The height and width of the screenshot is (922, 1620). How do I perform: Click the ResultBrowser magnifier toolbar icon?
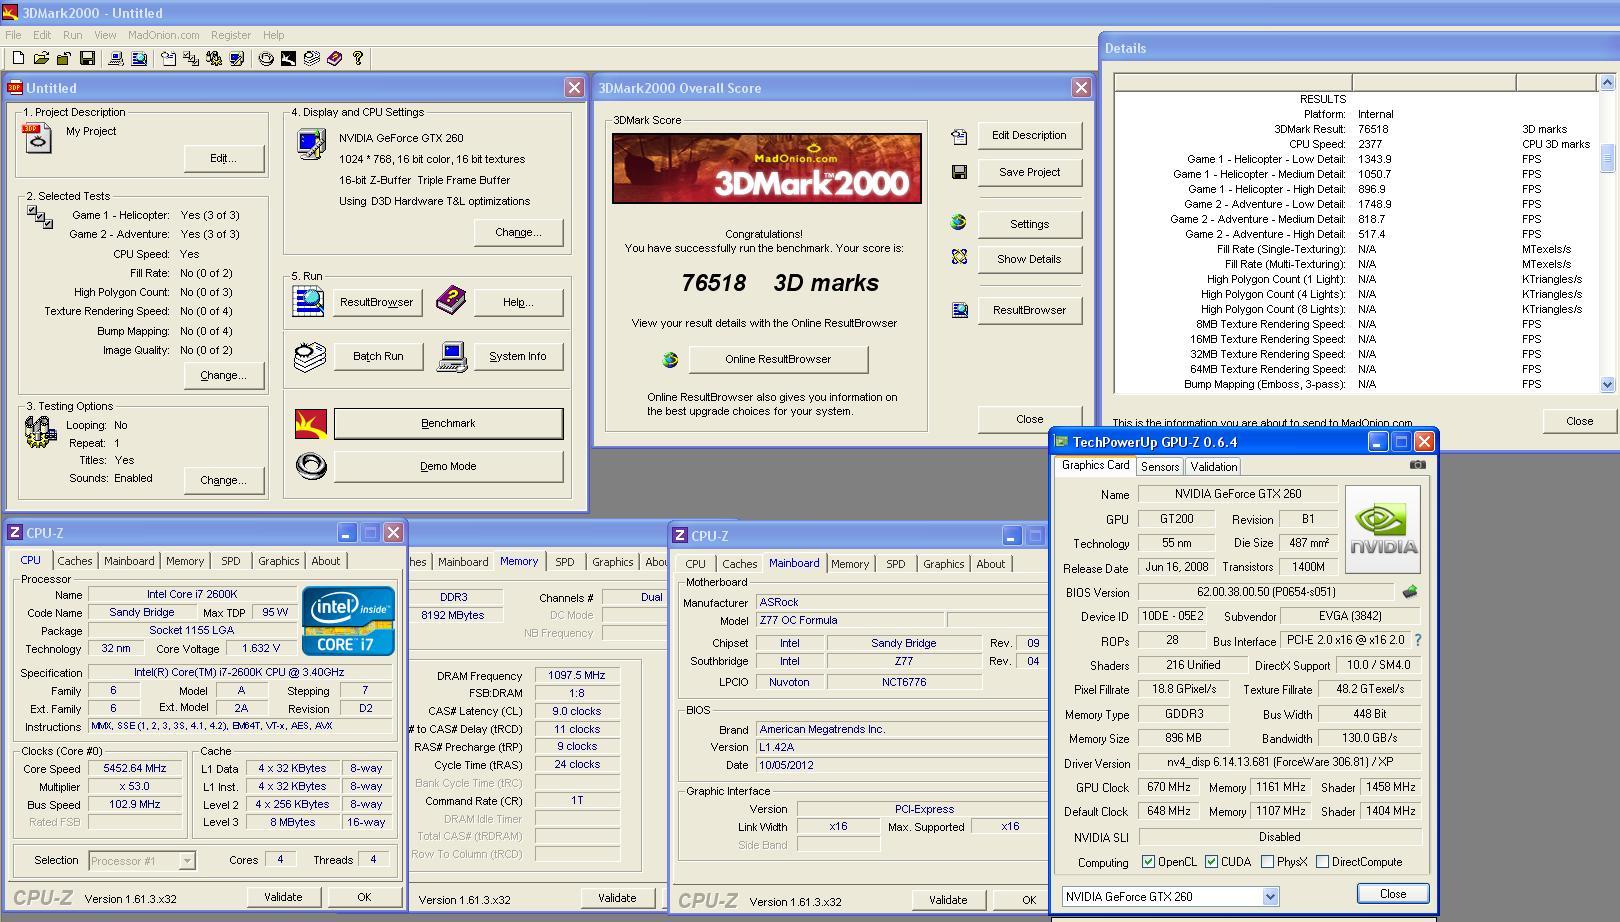pyautogui.click(x=139, y=59)
